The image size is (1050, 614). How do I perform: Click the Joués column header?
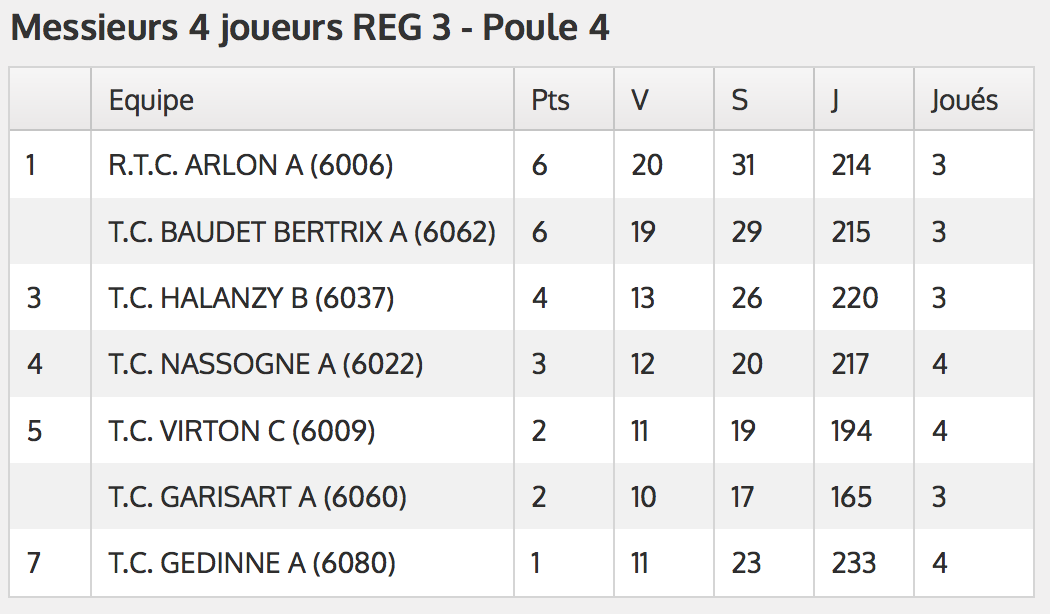[964, 100]
